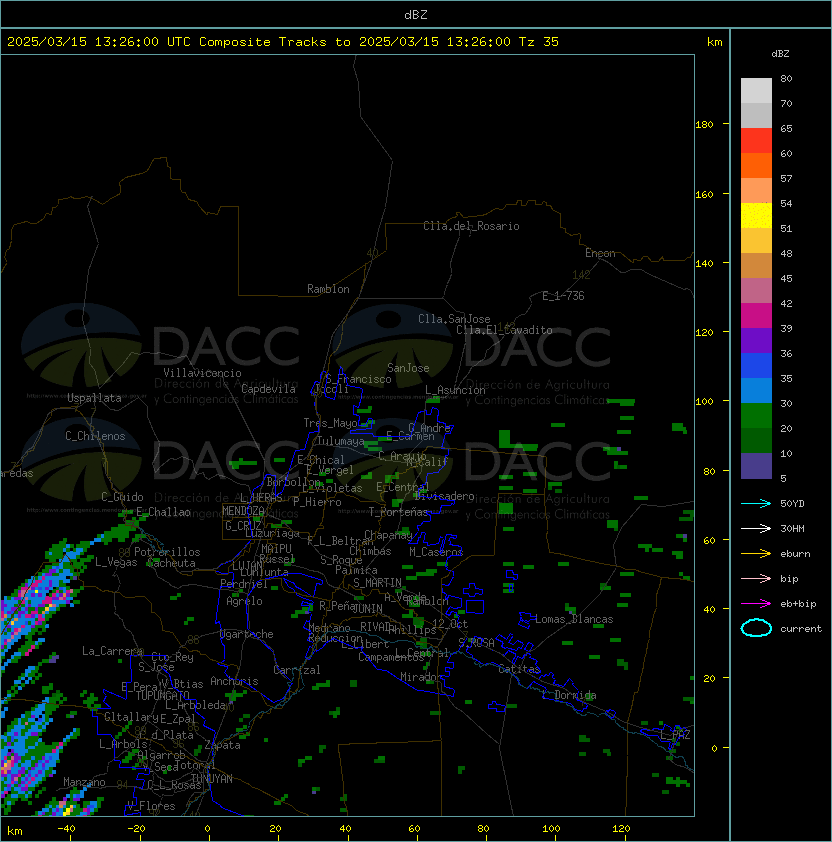Pick the orange 57-60 dBZ color swatch
This screenshot has height=842, width=832.
(x=756, y=166)
